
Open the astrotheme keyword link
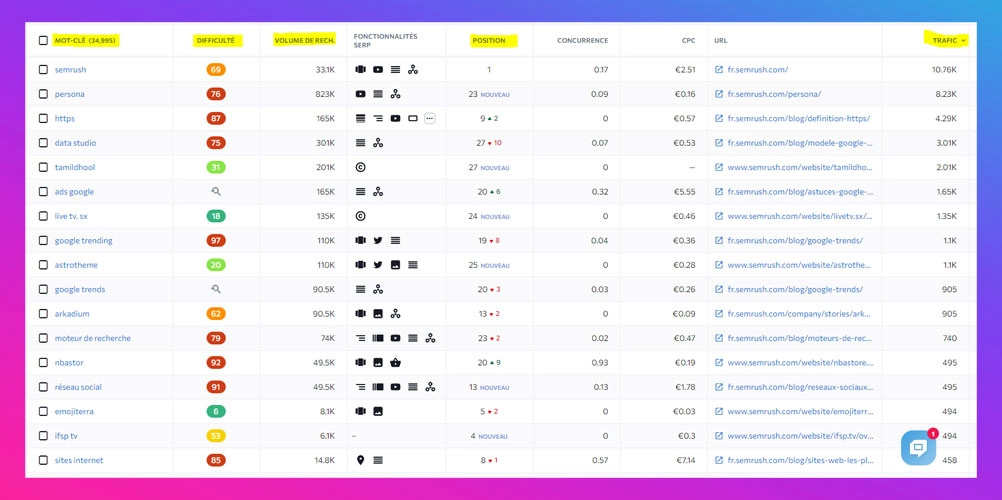[76, 265]
